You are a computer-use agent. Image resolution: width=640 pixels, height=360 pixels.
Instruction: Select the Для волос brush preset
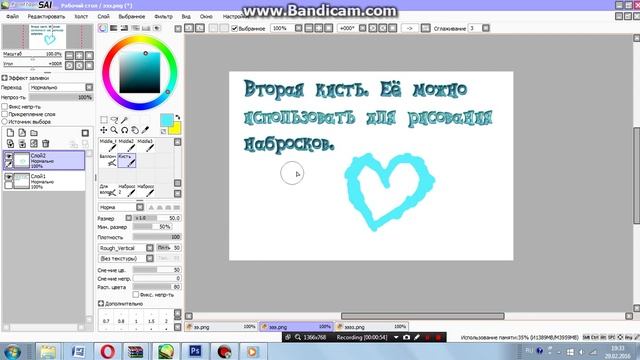[108, 190]
